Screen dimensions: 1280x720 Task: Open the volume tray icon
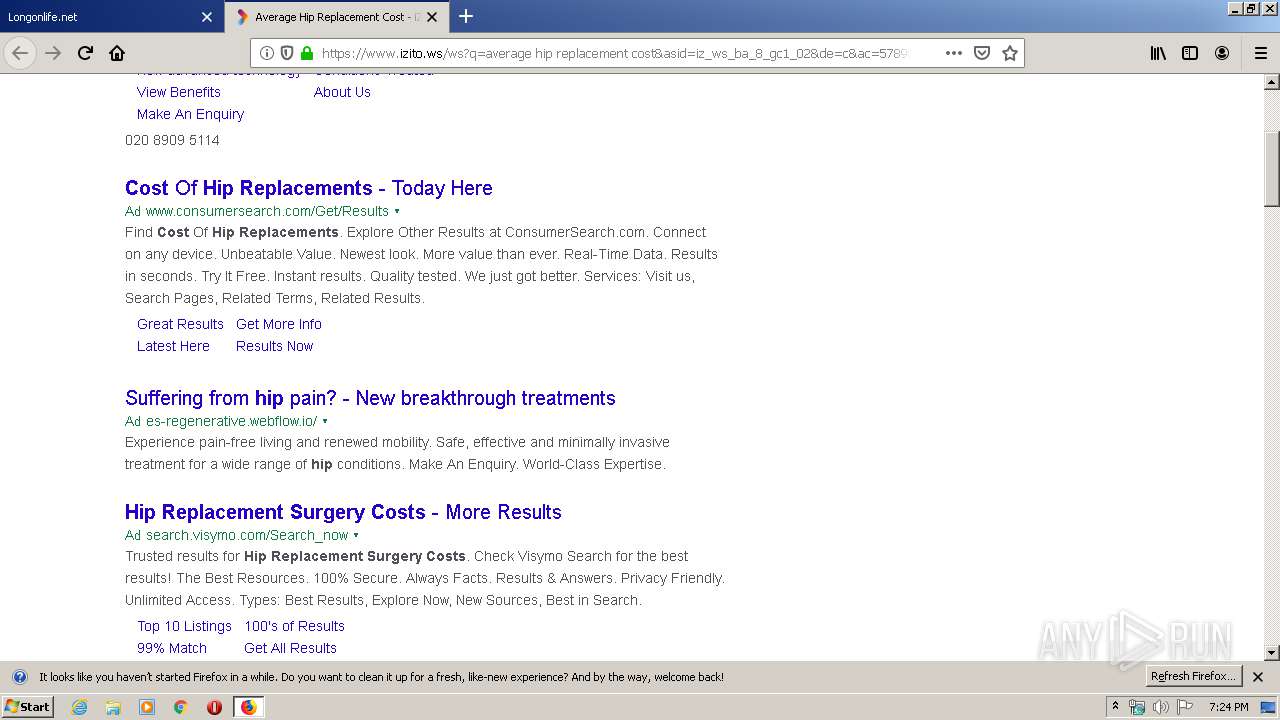(x=1160, y=707)
